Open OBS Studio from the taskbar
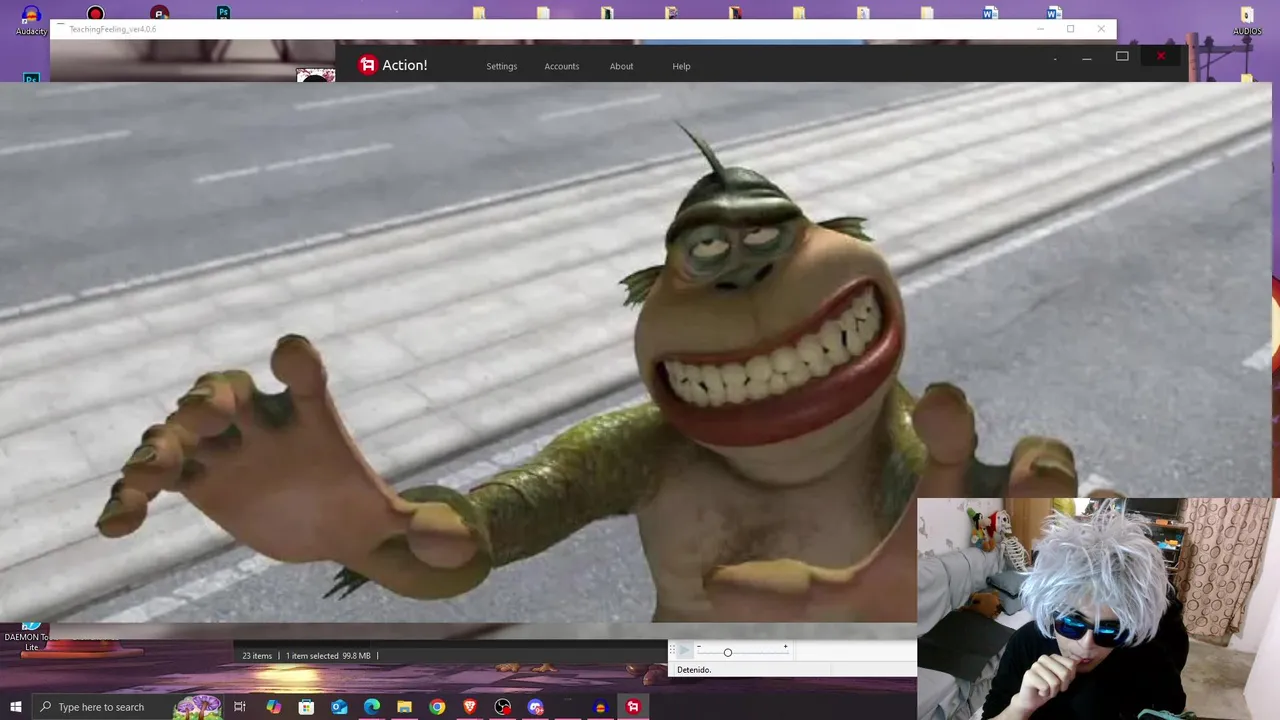1280x720 pixels. (x=503, y=707)
